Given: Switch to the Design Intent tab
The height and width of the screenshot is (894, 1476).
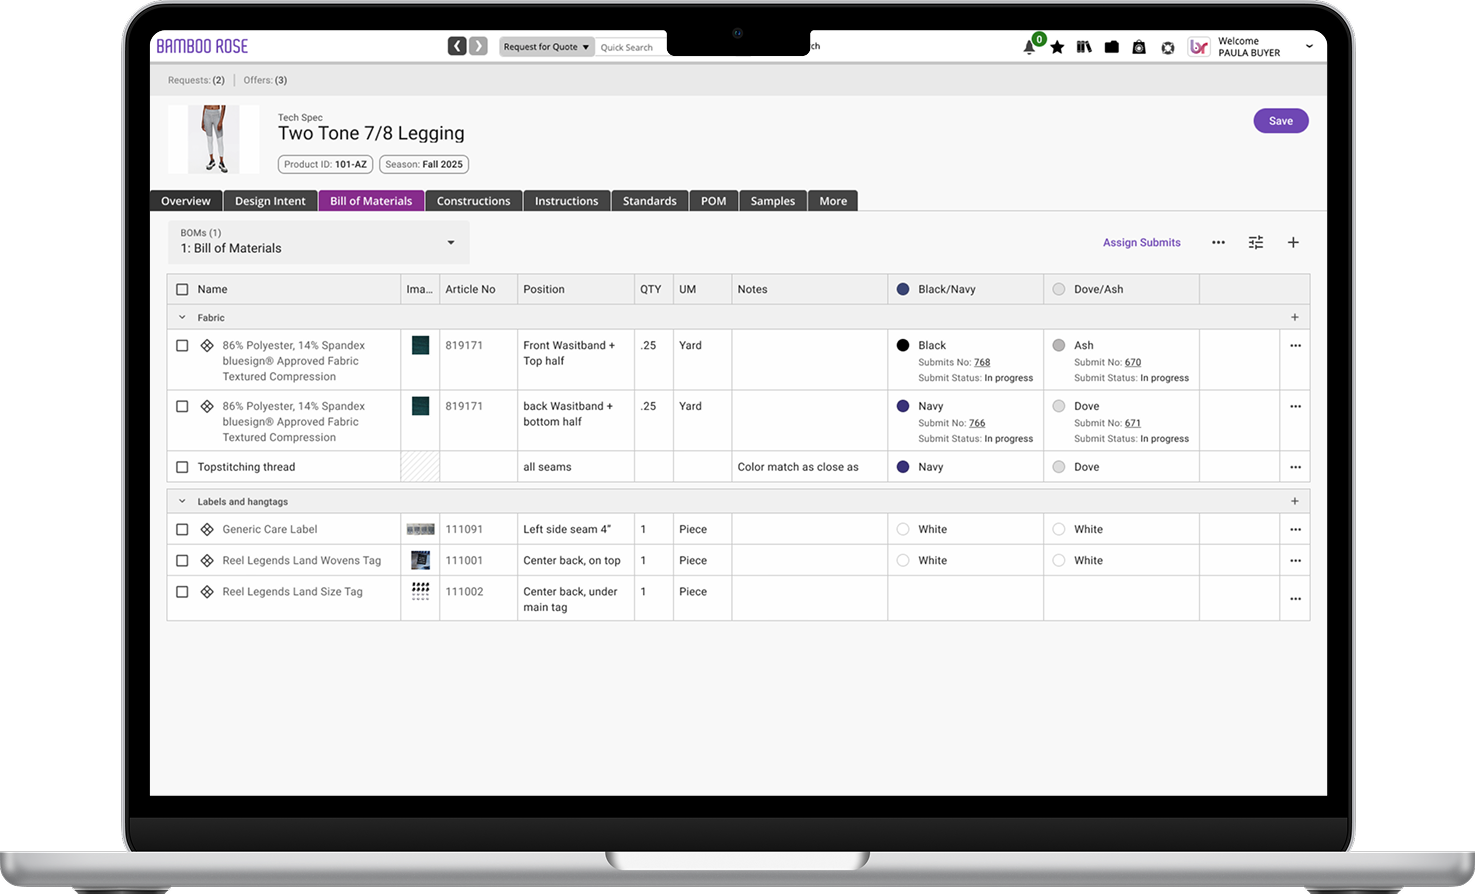Looking at the screenshot, I should tap(270, 201).
